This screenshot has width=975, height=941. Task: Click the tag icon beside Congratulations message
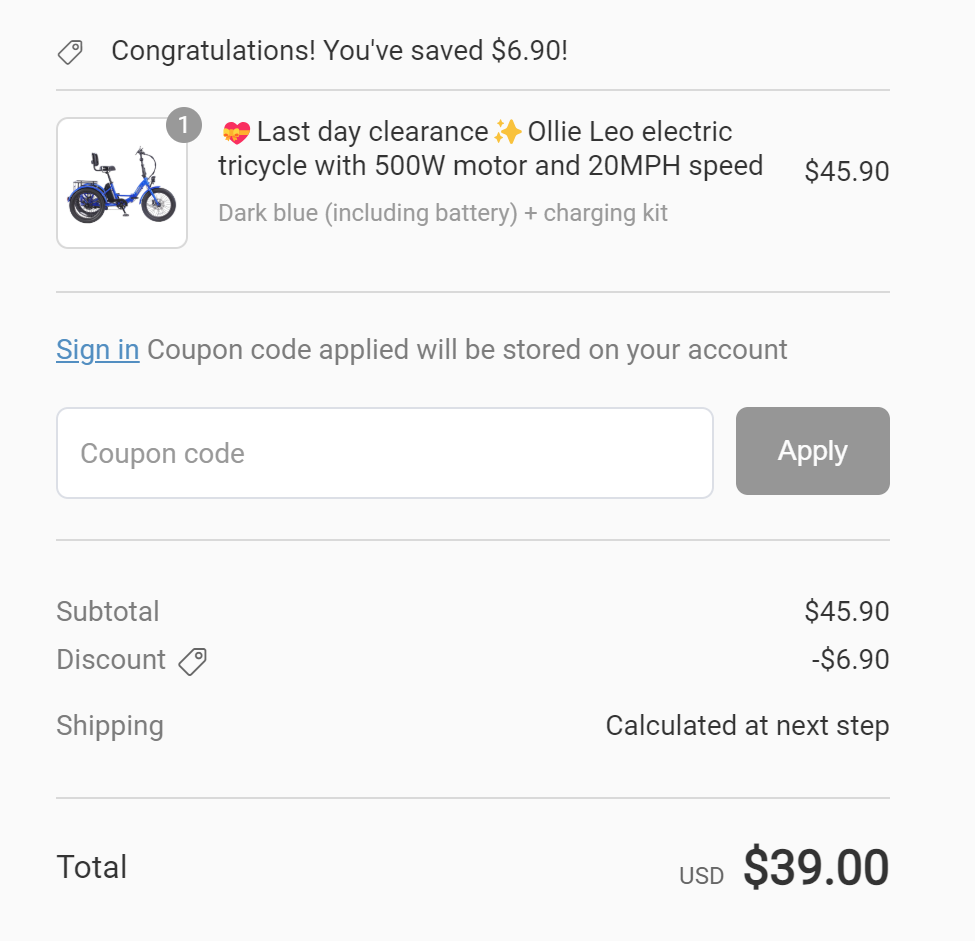pos(70,52)
